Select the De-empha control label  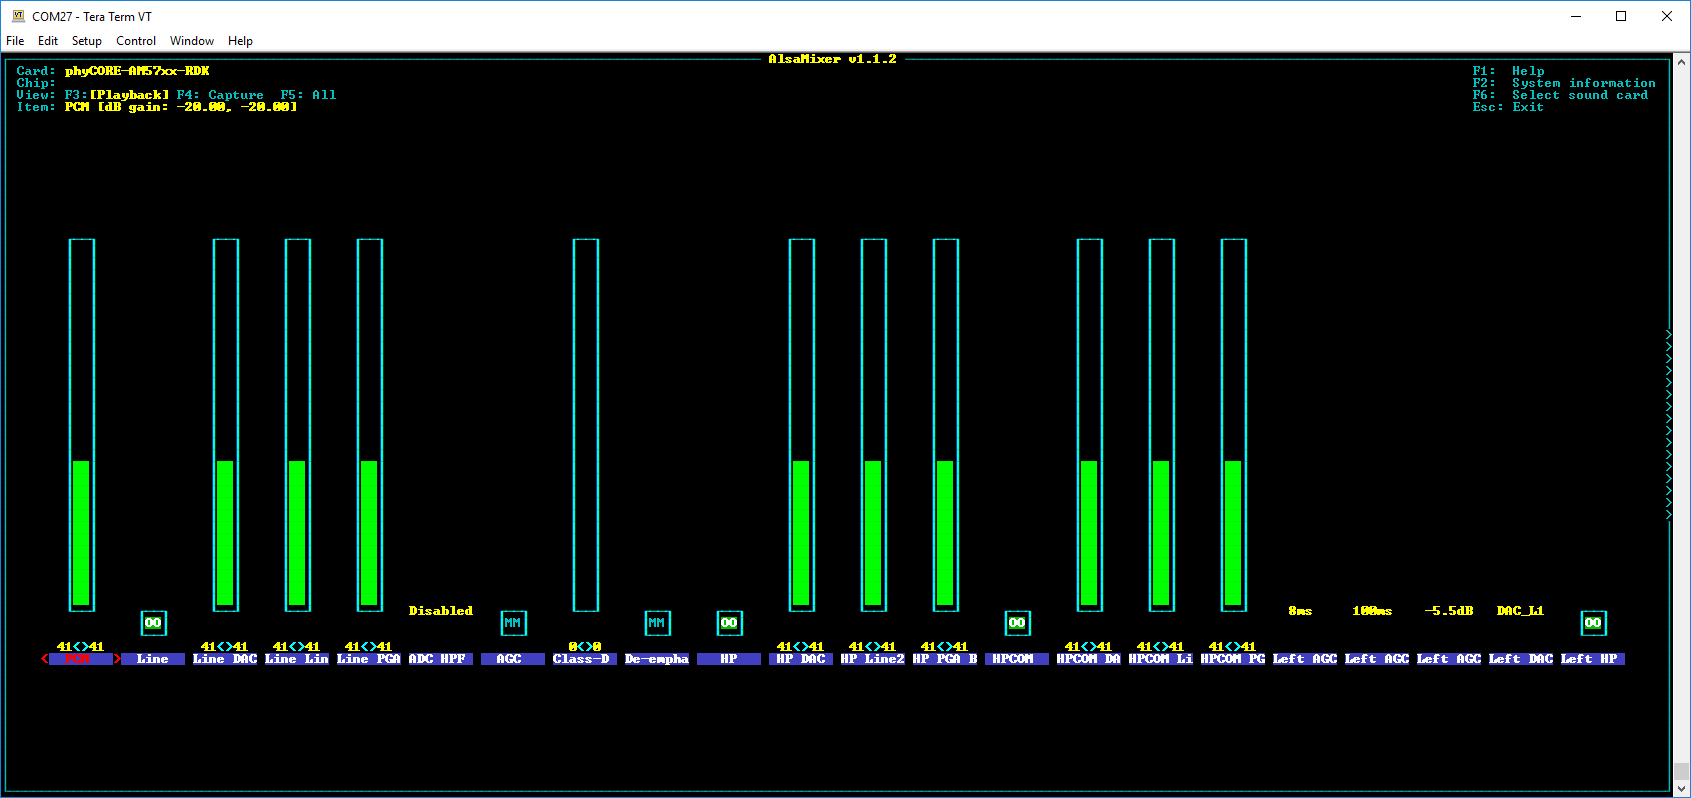657,659
